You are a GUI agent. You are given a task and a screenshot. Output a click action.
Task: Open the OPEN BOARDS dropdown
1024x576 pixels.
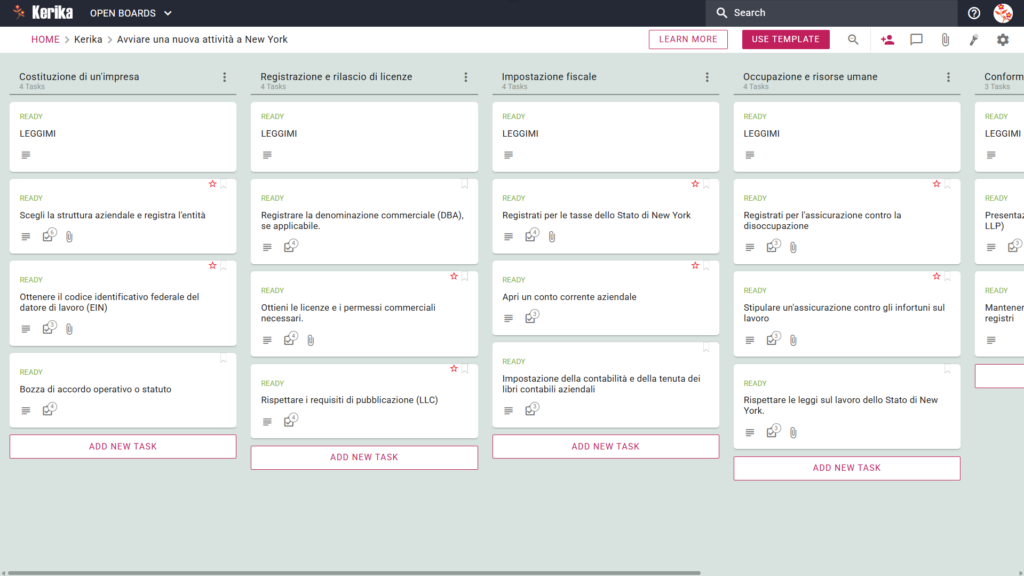click(131, 13)
